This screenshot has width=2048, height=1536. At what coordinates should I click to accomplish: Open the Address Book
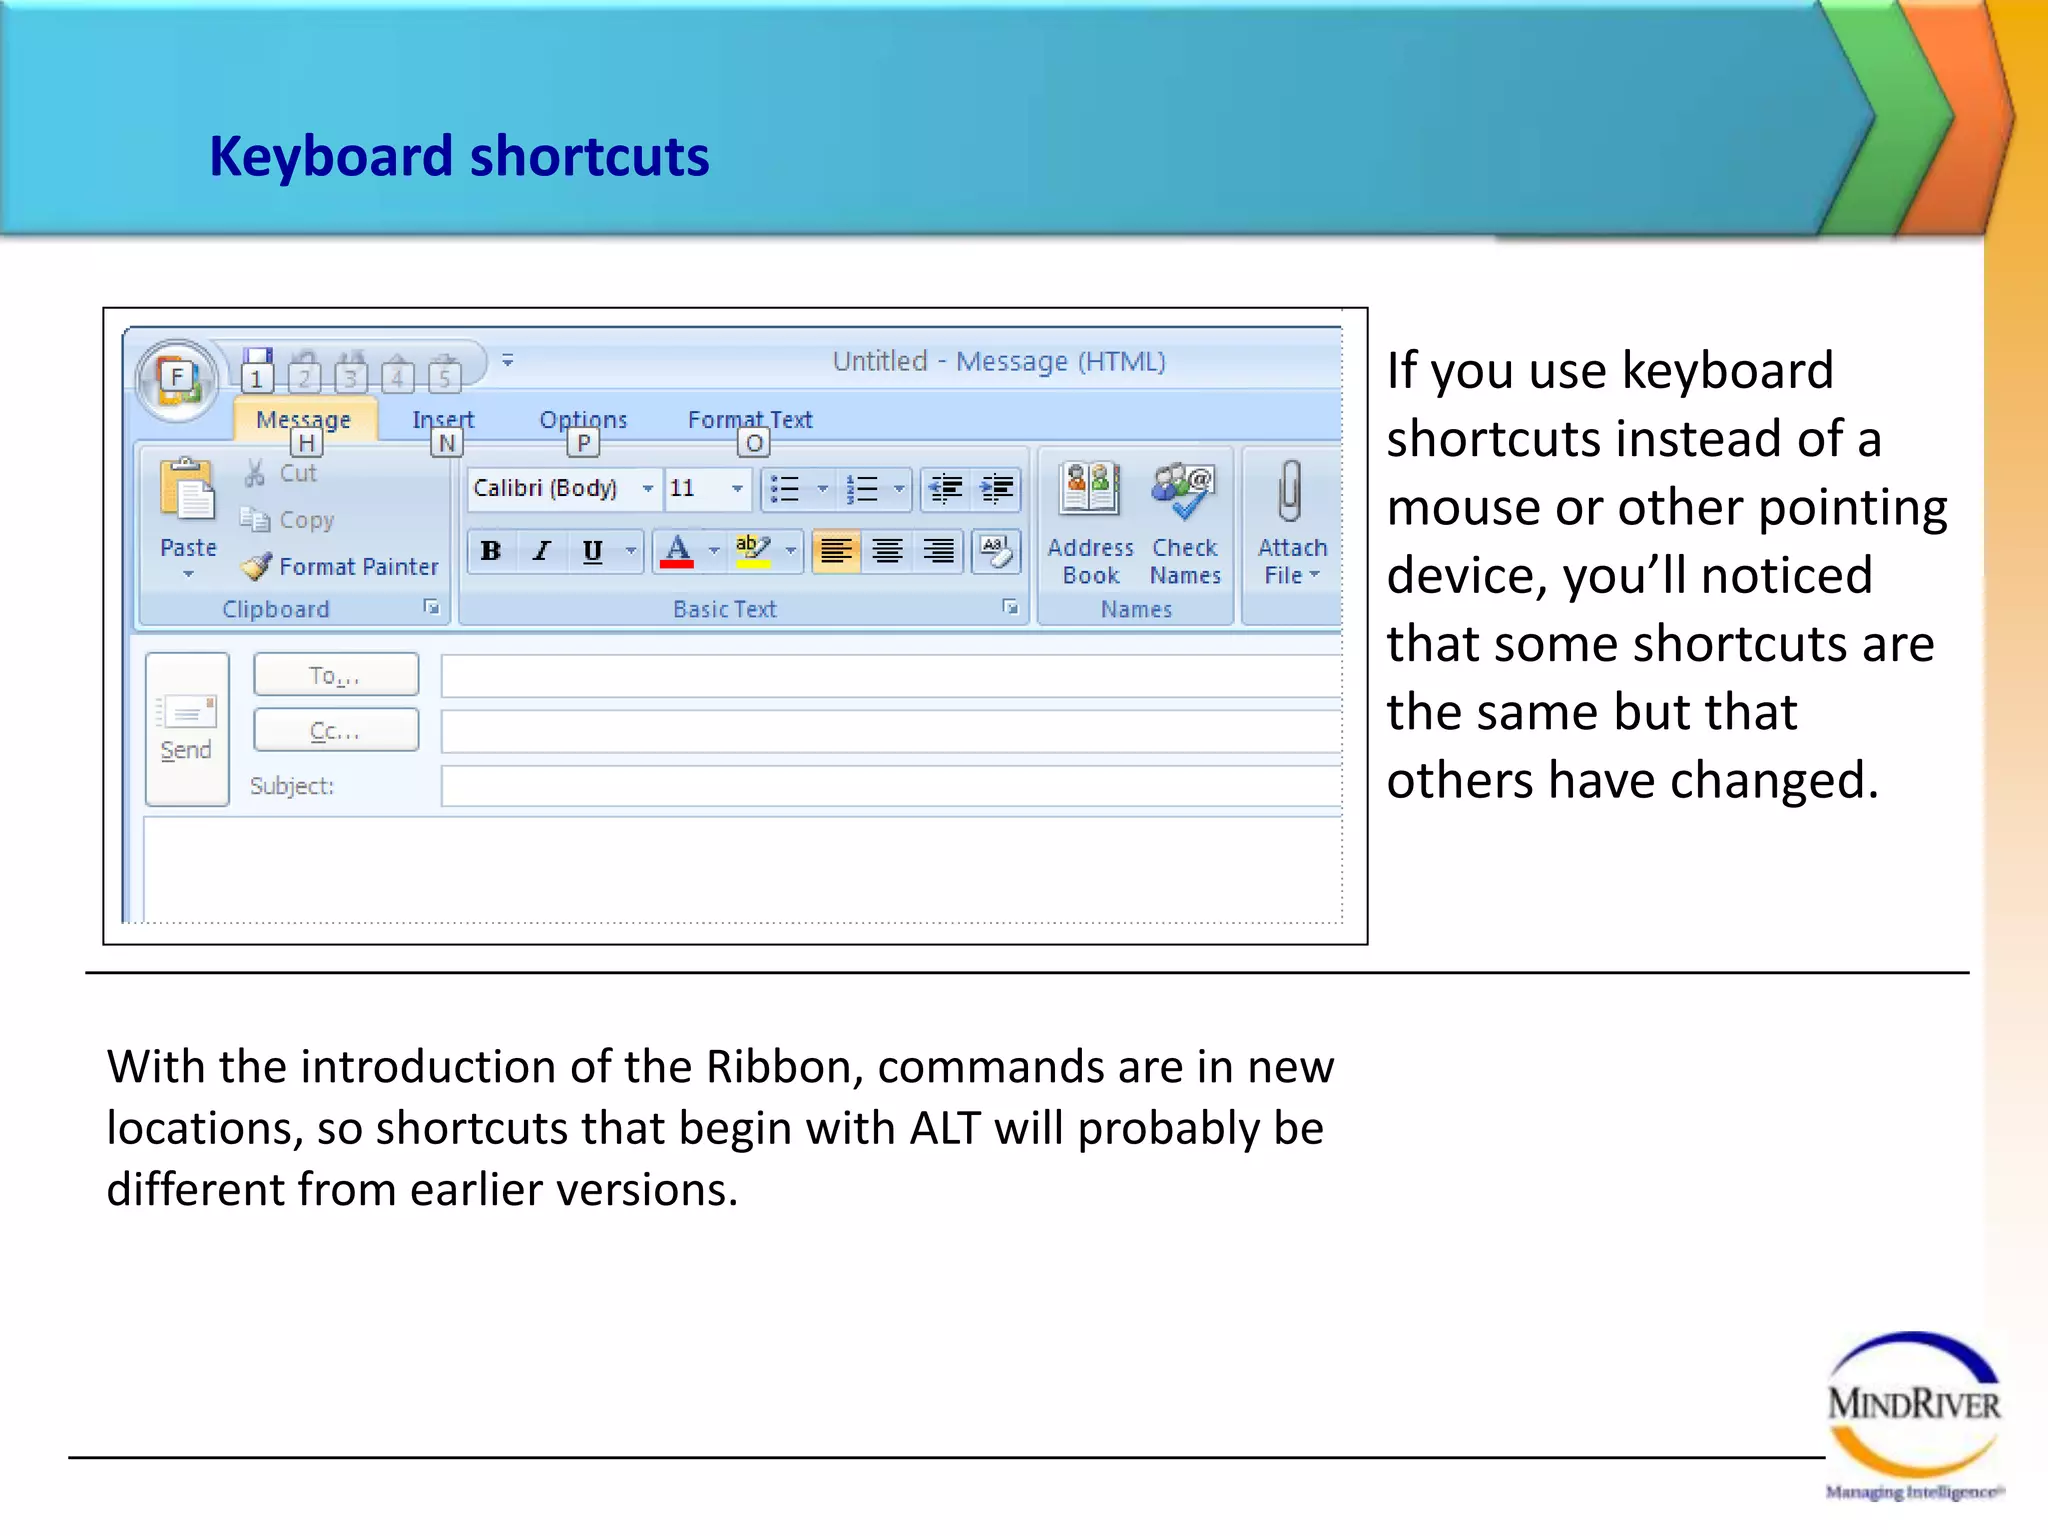click(1090, 523)
